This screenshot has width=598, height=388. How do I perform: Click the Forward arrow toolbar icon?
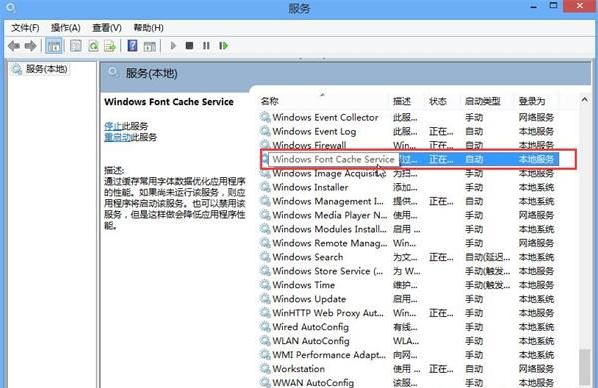coord(31,46)
